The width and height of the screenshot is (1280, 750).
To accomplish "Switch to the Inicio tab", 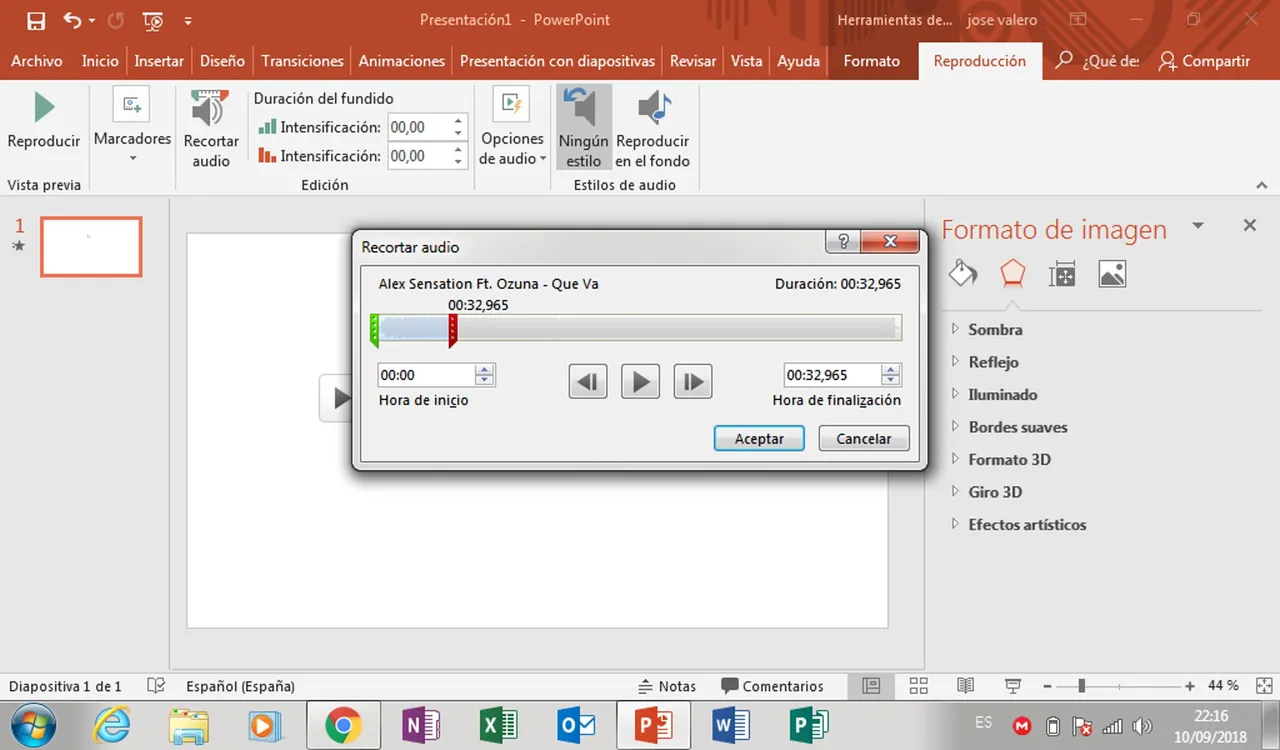I will (x=100, y=61).
